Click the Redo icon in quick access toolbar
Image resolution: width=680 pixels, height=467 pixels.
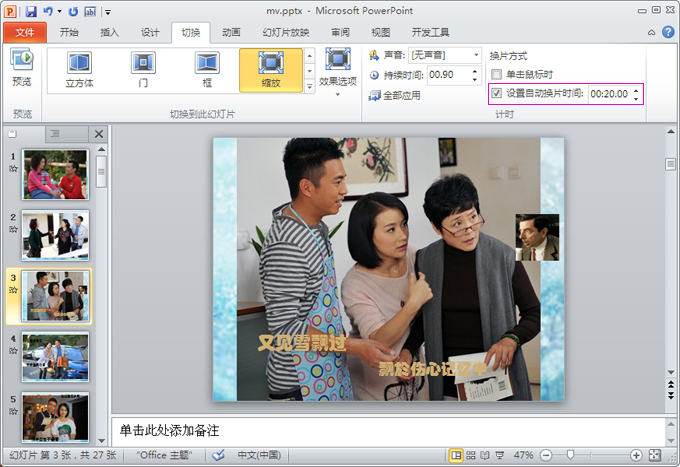pos(73,11)
